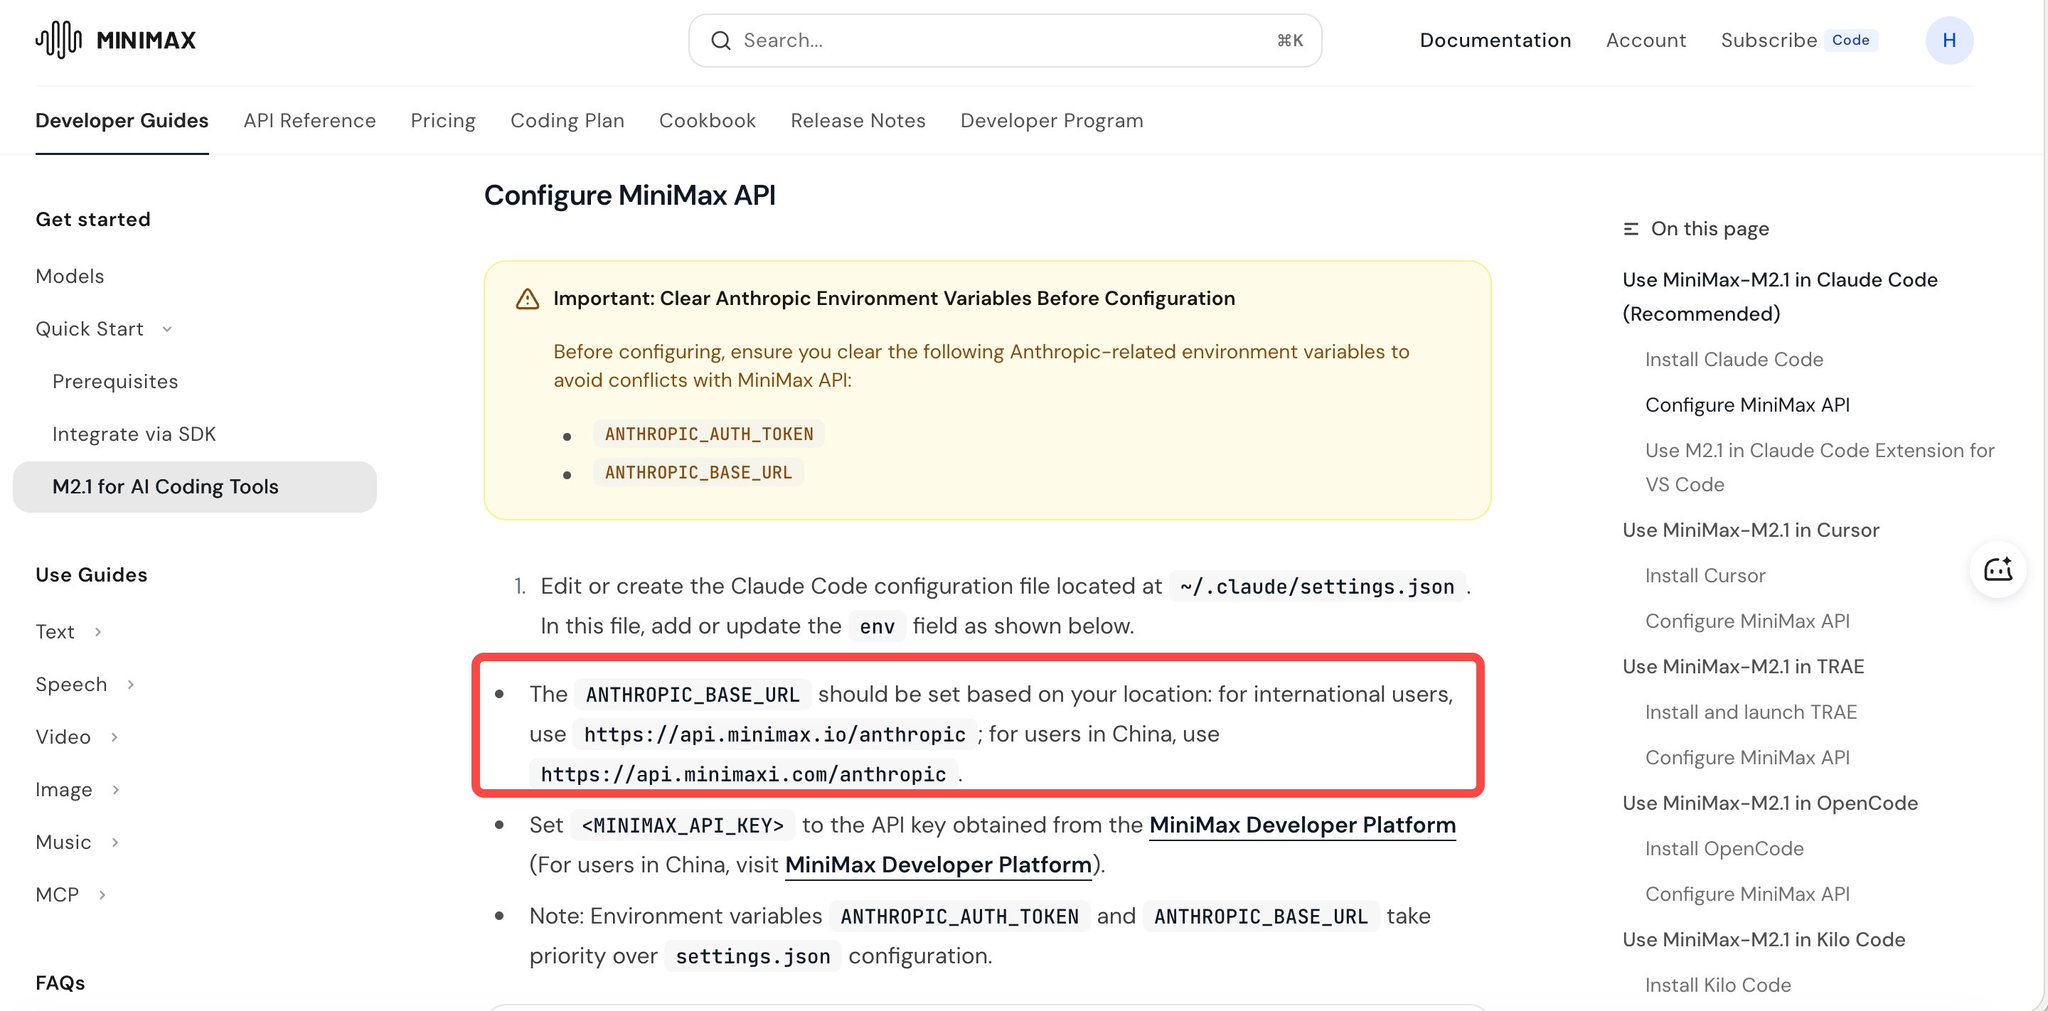The height and width of the screenshot is (1011, 2048).
Task: Open the Account top link
Action: [1646, 40]
